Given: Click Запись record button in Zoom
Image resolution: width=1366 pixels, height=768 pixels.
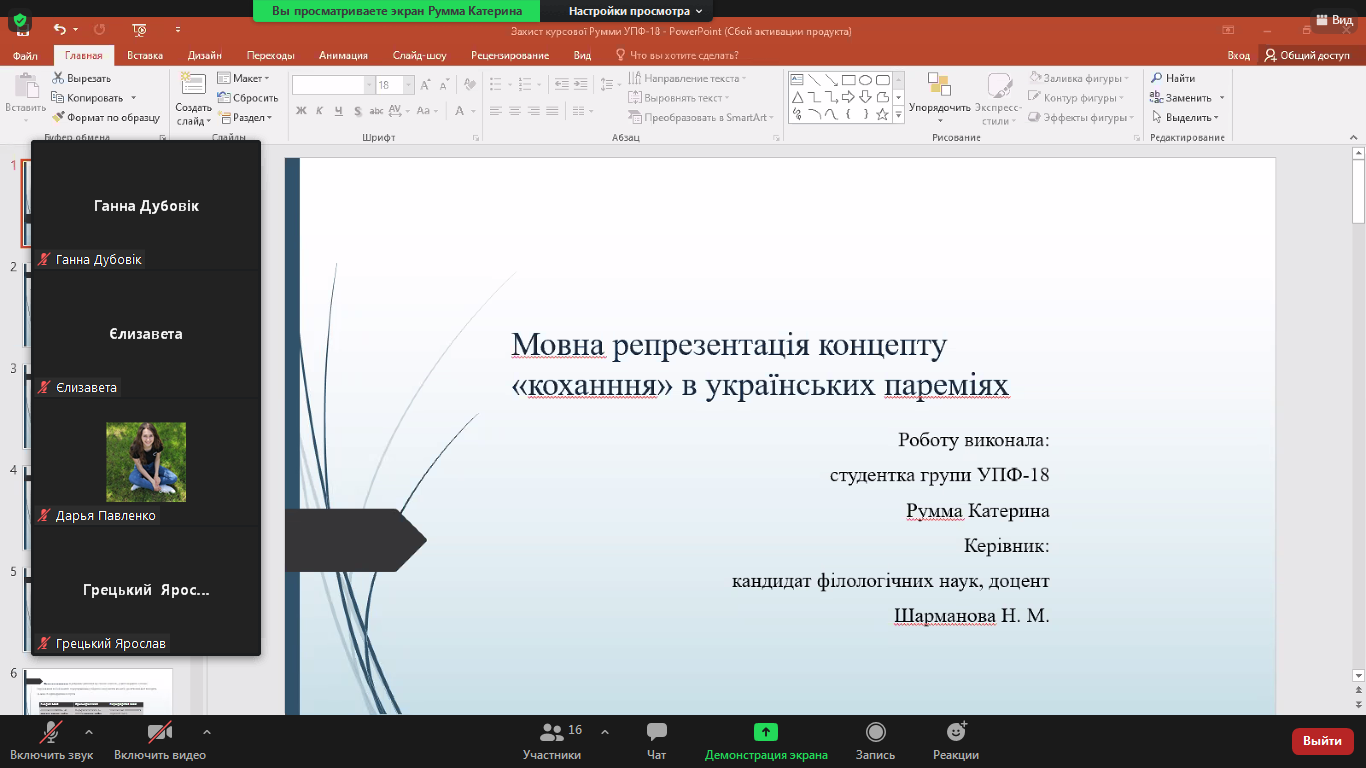Looking at the screenshot, I should (875, 740).
